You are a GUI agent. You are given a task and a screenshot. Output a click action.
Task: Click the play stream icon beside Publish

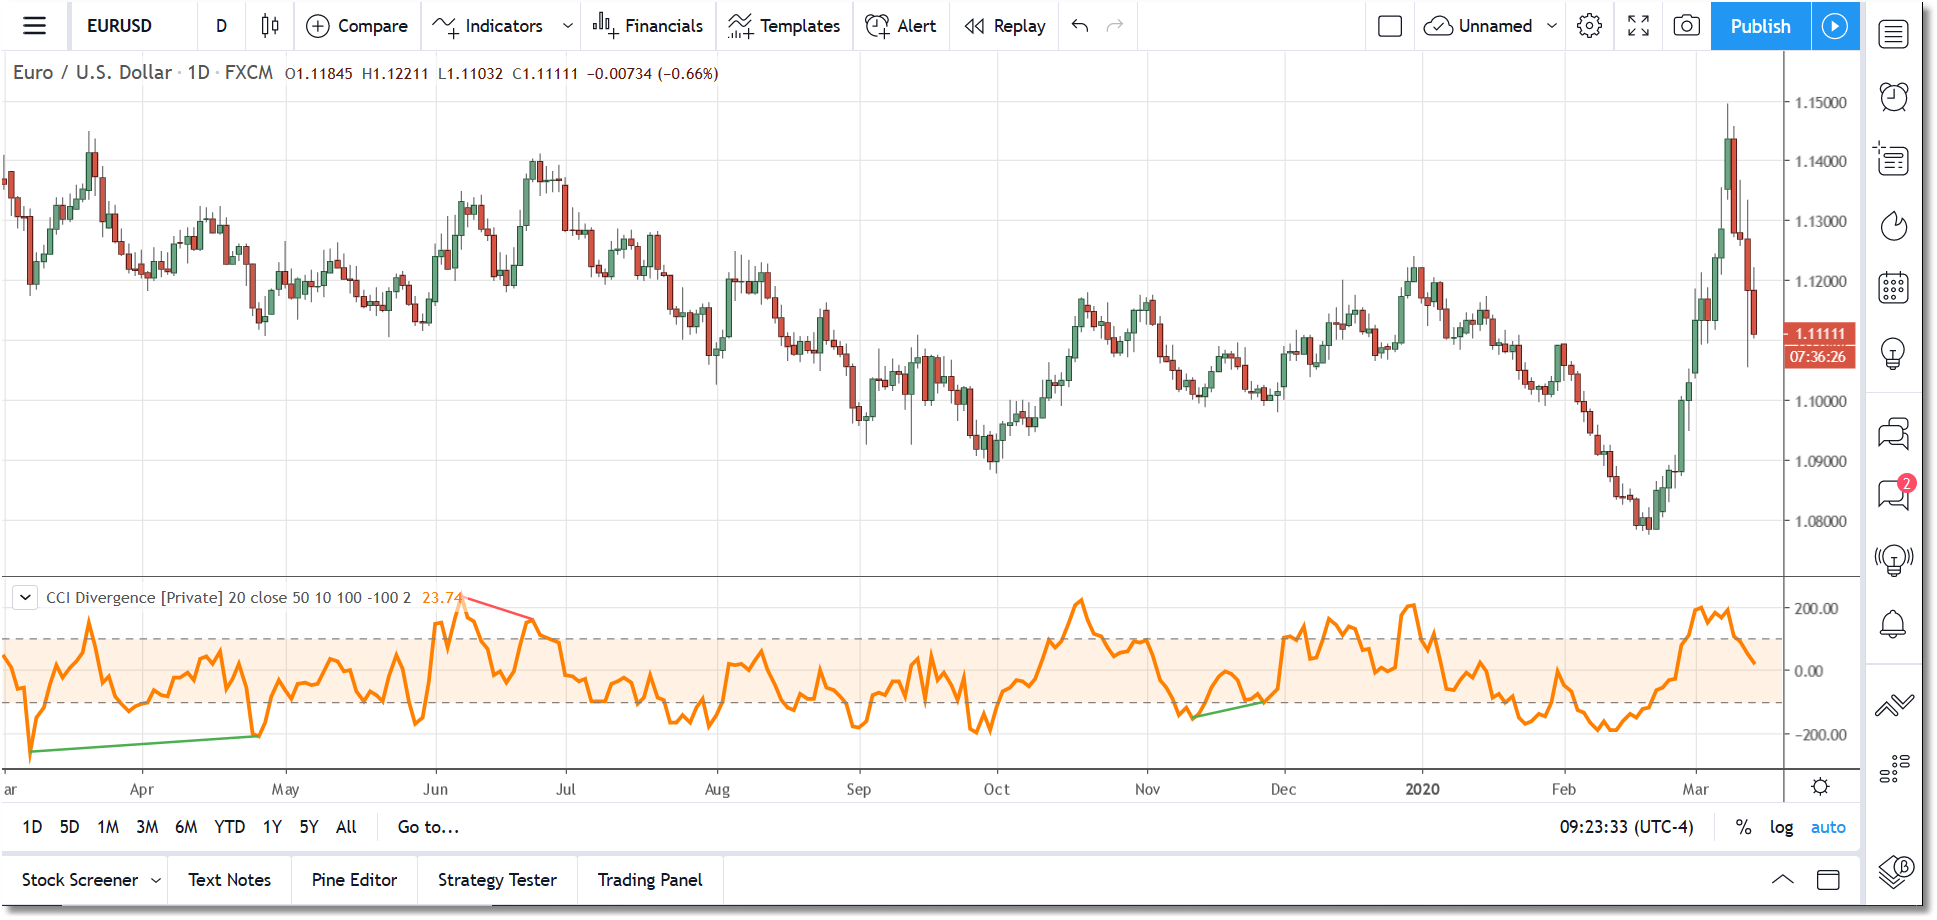(x=1835, y=26)
